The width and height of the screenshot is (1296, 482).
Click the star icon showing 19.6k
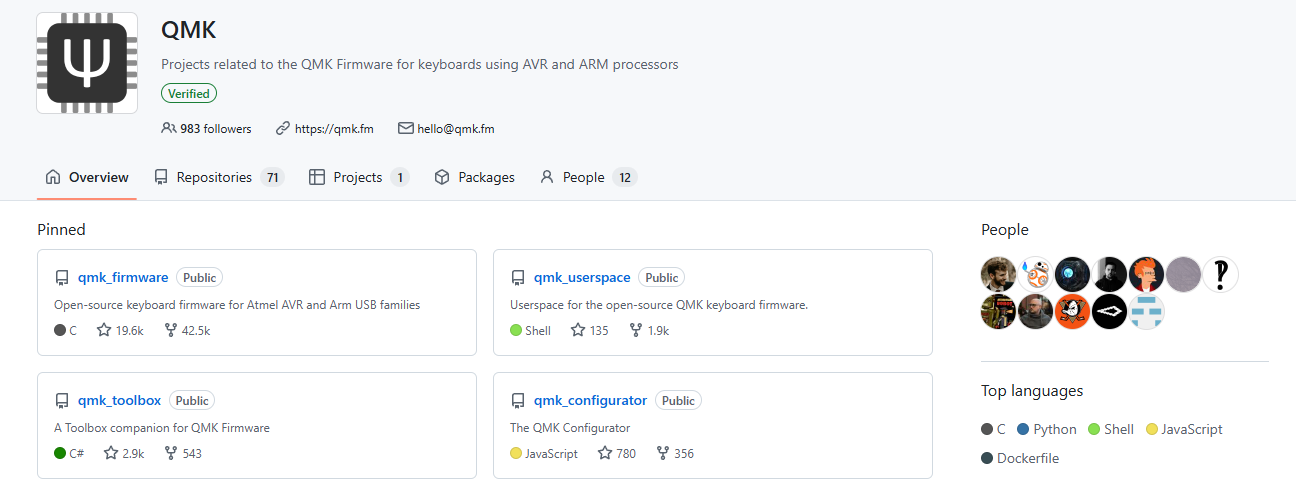tap(104, 330)
